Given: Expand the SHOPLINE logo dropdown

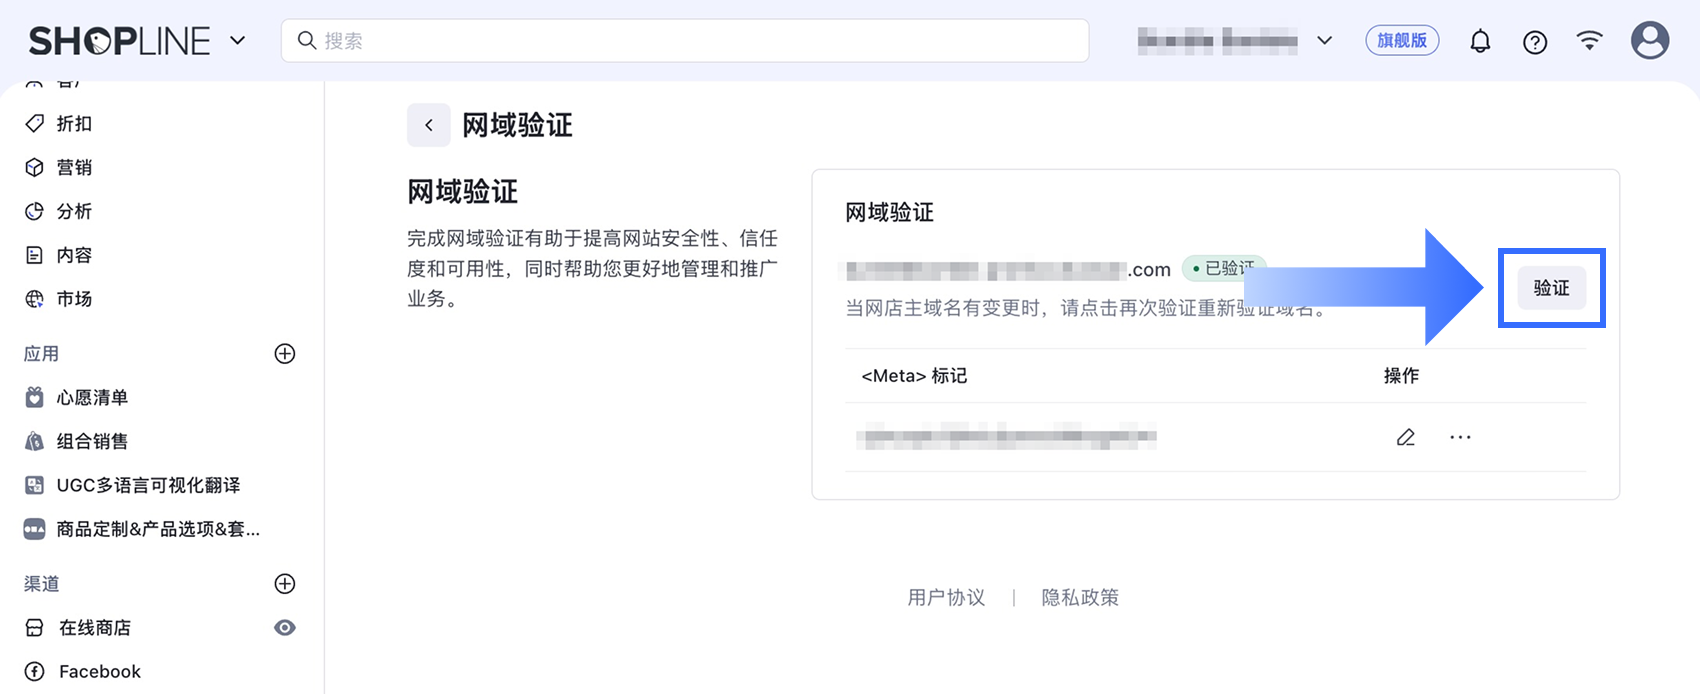Looking at the screenshot, I should 237,41.
